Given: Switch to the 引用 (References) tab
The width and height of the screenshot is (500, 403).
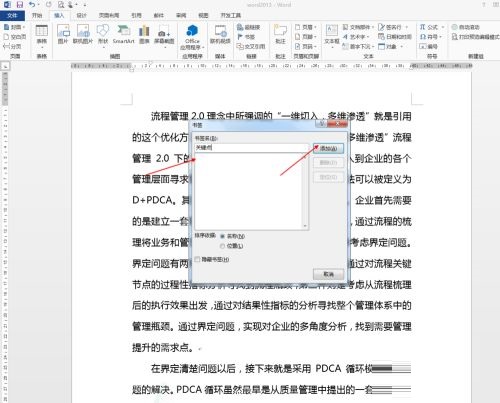Looking at the screenshot, I should click(x=136, y=15).
